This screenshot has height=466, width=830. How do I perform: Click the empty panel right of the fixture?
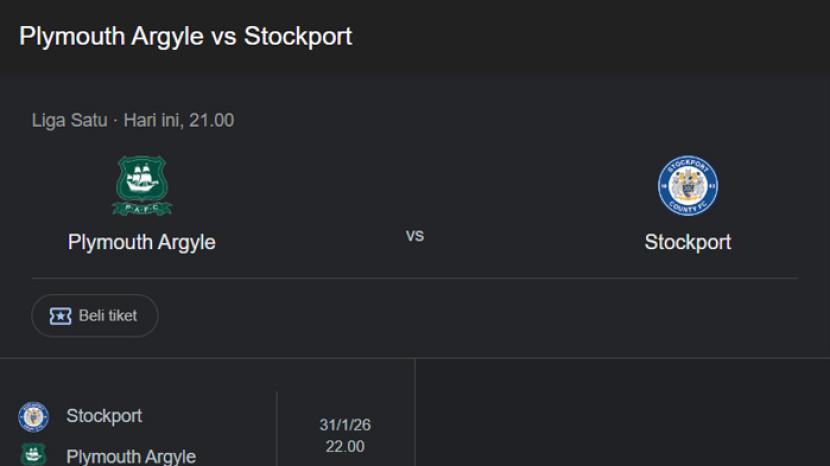coord(620,415)
